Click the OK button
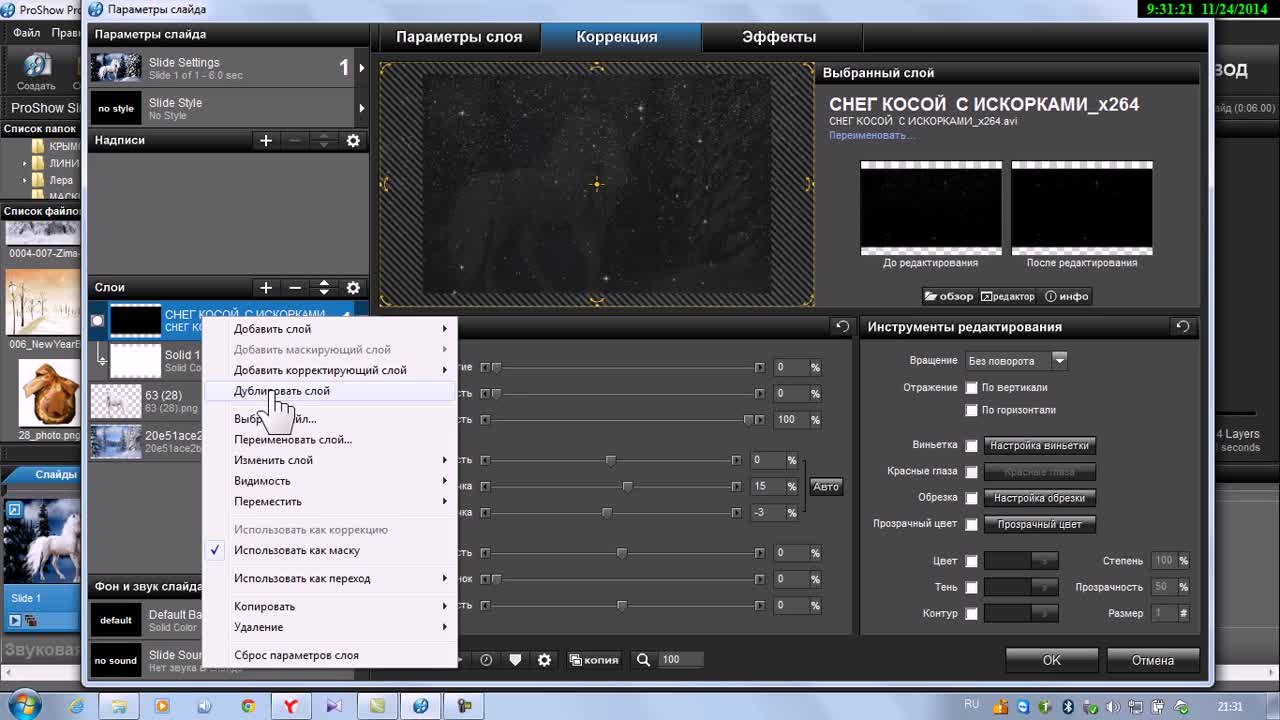The width and height of the screenshot is (1280, 720). [x=1052, y=660]
